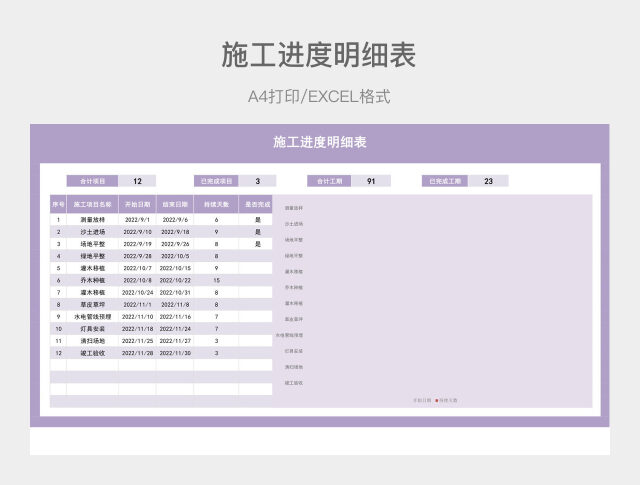Select the 开始日期 column header in table
This screenshot has height=485, width=640.
pos(137,204)
